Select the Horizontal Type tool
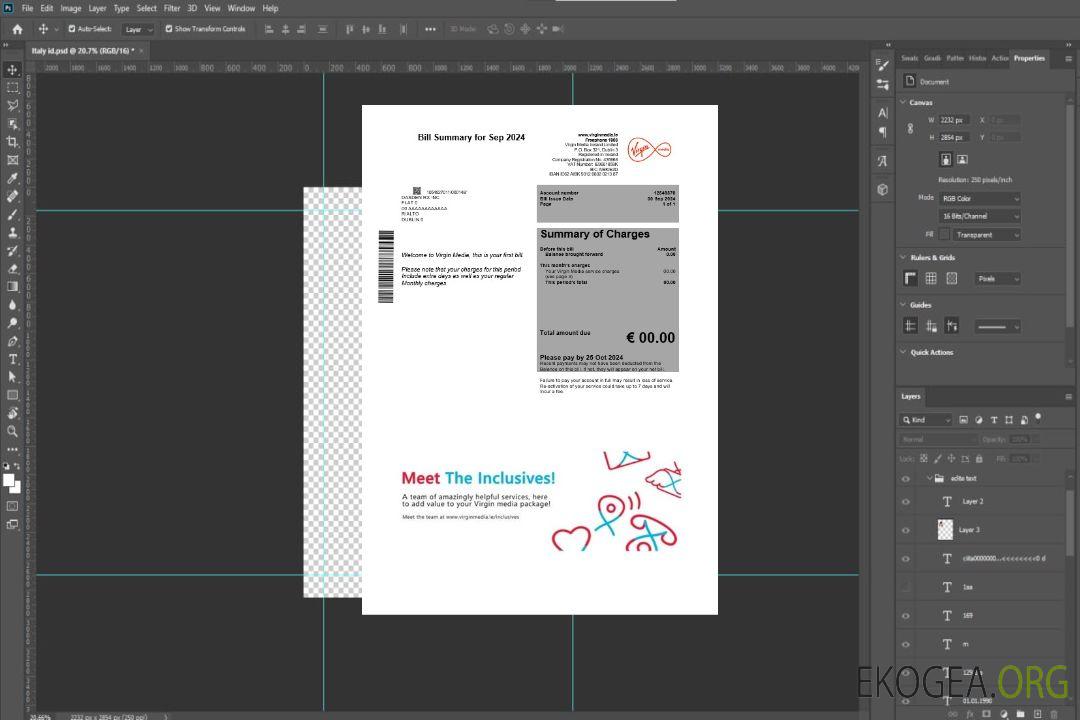This screenshot has height=720, width=1080. click(x=12, y=359)
